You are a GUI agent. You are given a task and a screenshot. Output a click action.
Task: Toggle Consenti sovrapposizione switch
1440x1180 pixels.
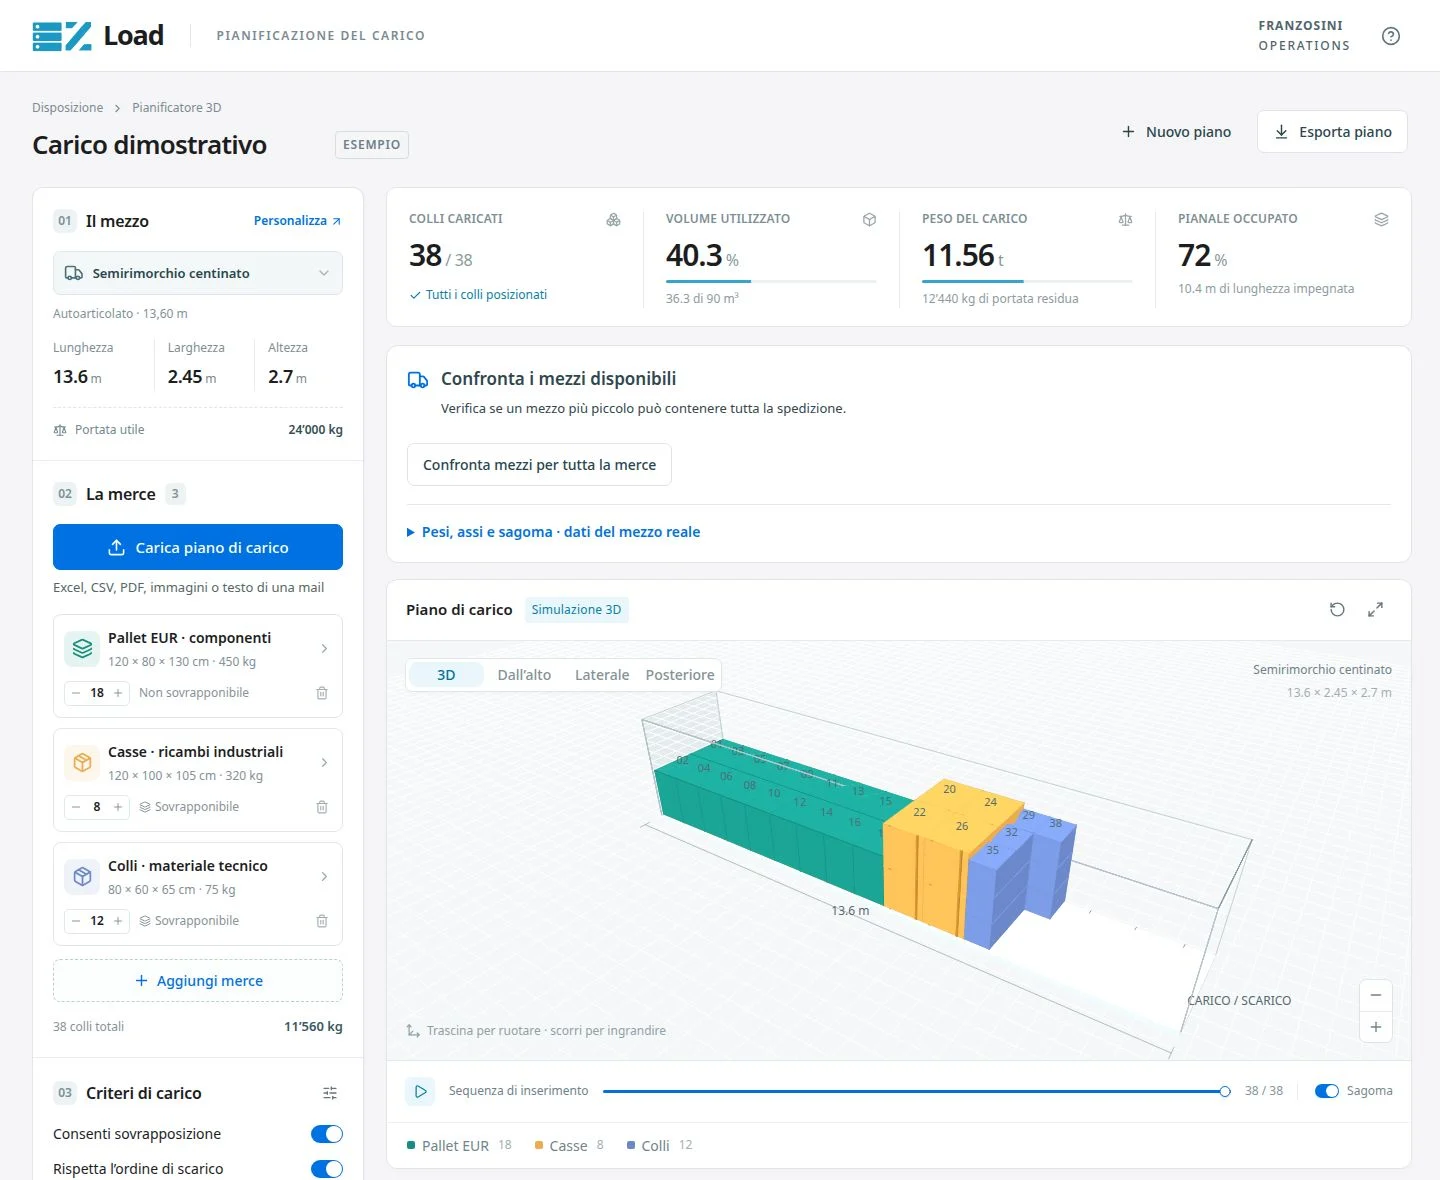326,1134
